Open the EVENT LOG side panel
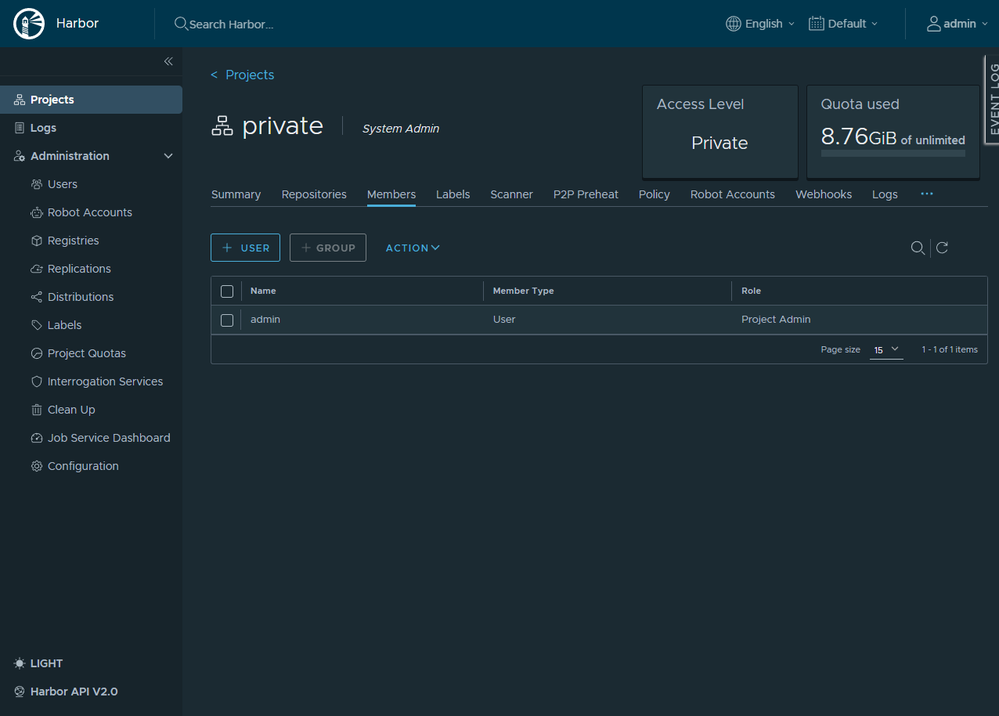999x716 pixels. coord(992,99)
